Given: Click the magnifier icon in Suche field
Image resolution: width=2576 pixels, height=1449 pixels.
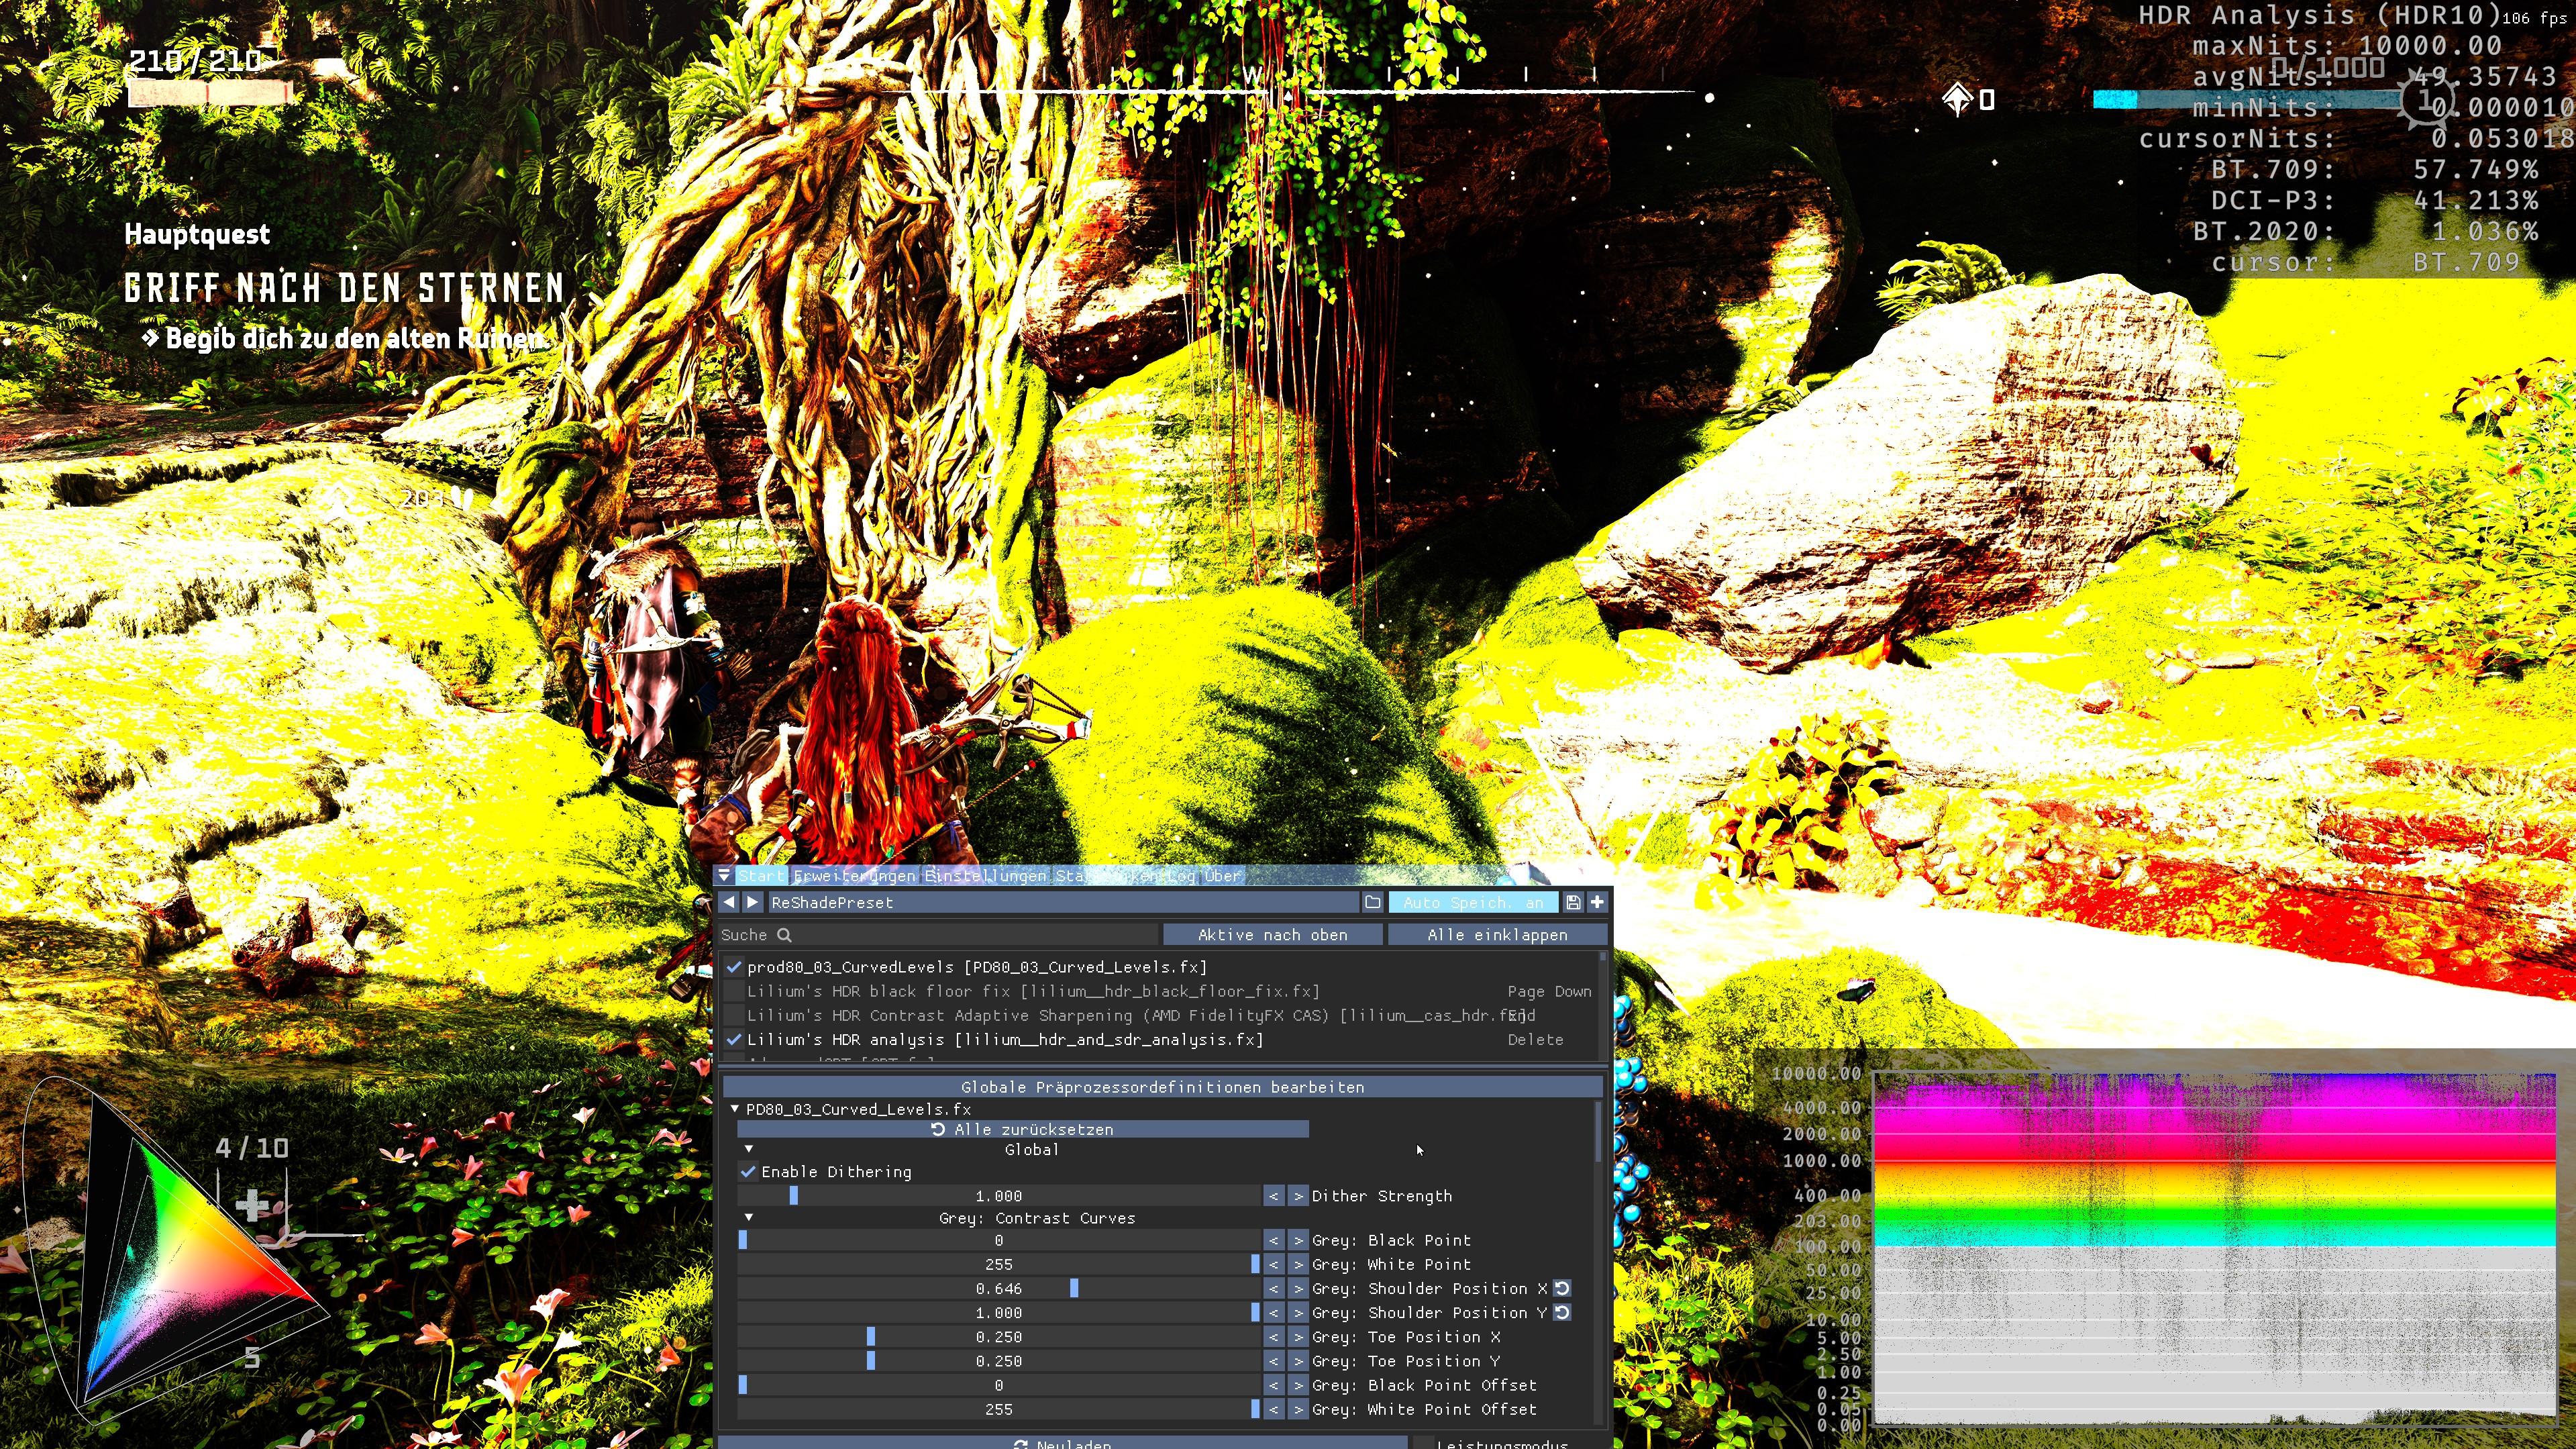Looking at the screenshot, I should 785,934.
